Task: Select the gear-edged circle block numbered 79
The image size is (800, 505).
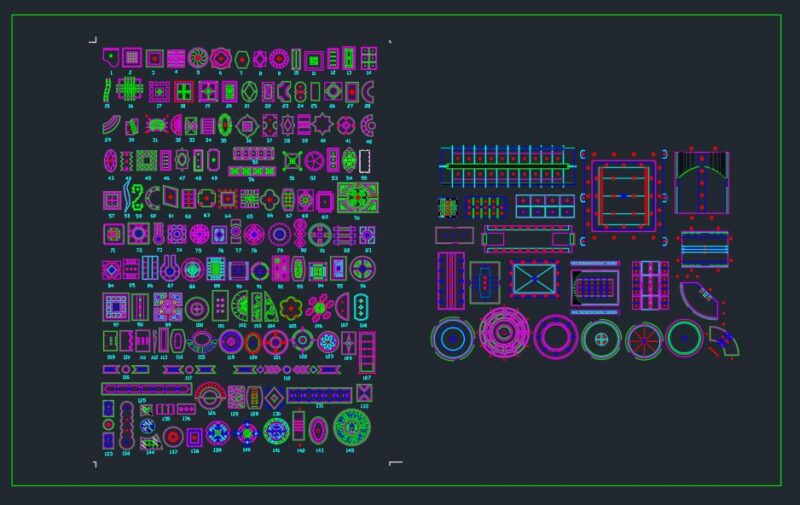Action: pos(279,235)
